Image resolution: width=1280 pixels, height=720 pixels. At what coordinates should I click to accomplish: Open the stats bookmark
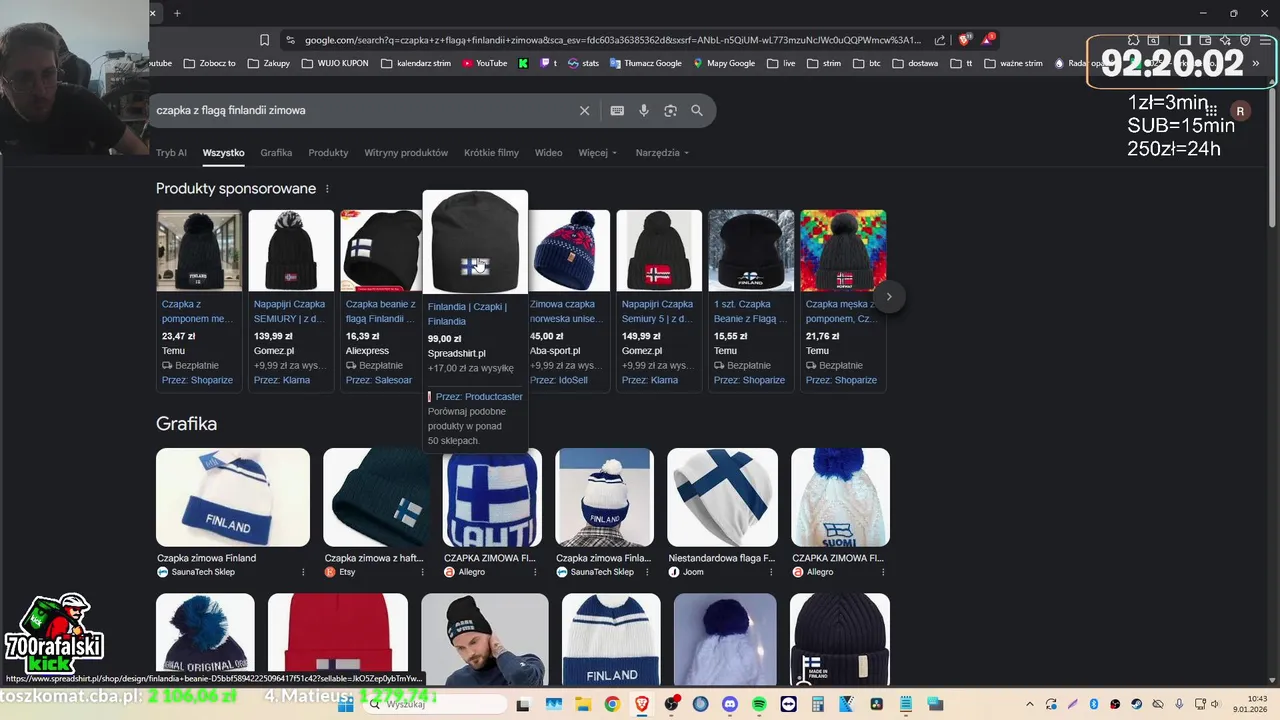coord(583,63)
